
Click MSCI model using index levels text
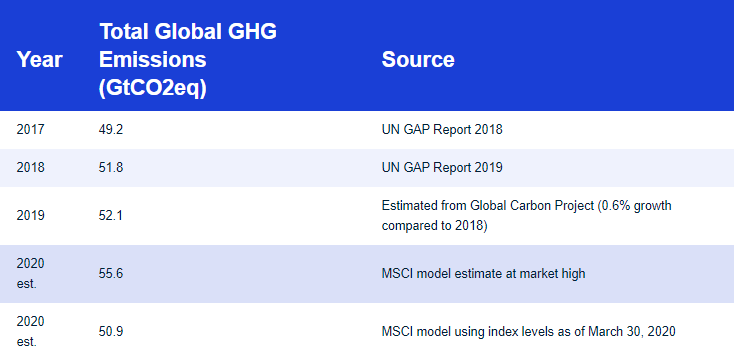pyautogui.click(x=528, y=332)
